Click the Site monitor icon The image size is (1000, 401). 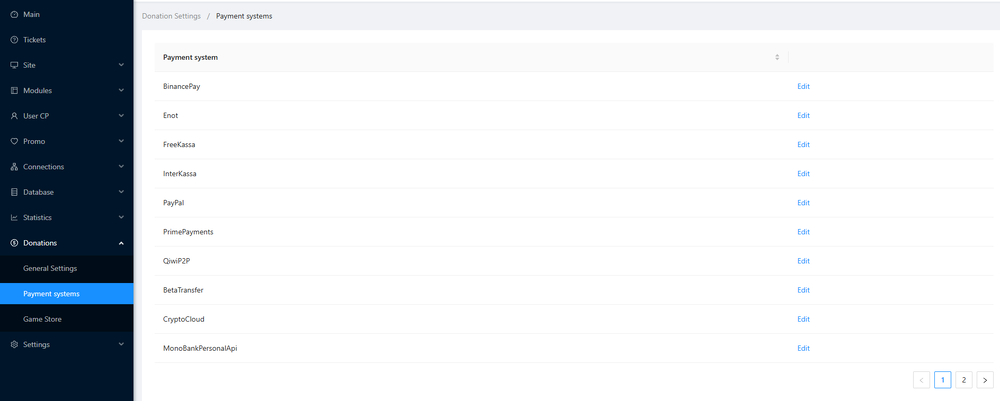pos(14,65)
